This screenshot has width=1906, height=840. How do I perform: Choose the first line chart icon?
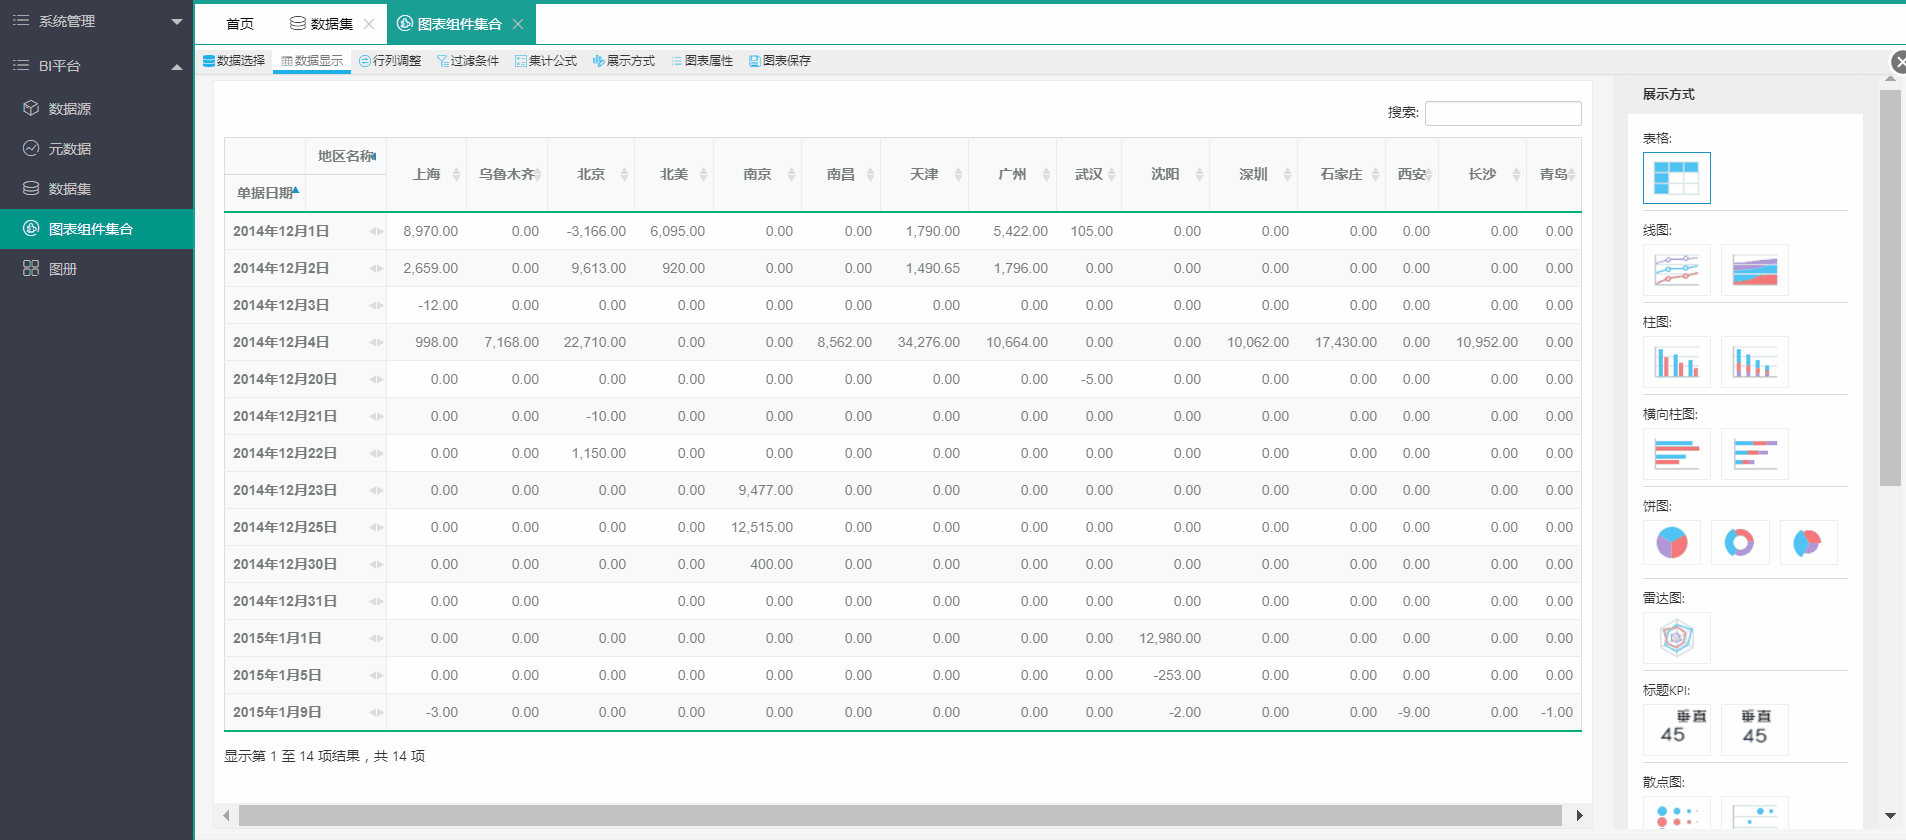tap(1676, 270)
